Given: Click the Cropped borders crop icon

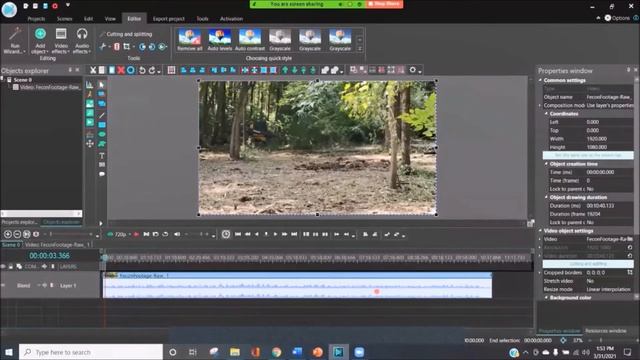Looking at the screenshot, I should [x=630, y=273].
